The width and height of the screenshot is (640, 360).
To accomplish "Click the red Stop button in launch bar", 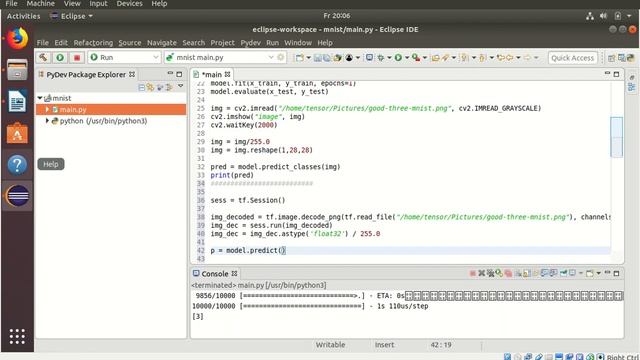I will pos(77,58).
